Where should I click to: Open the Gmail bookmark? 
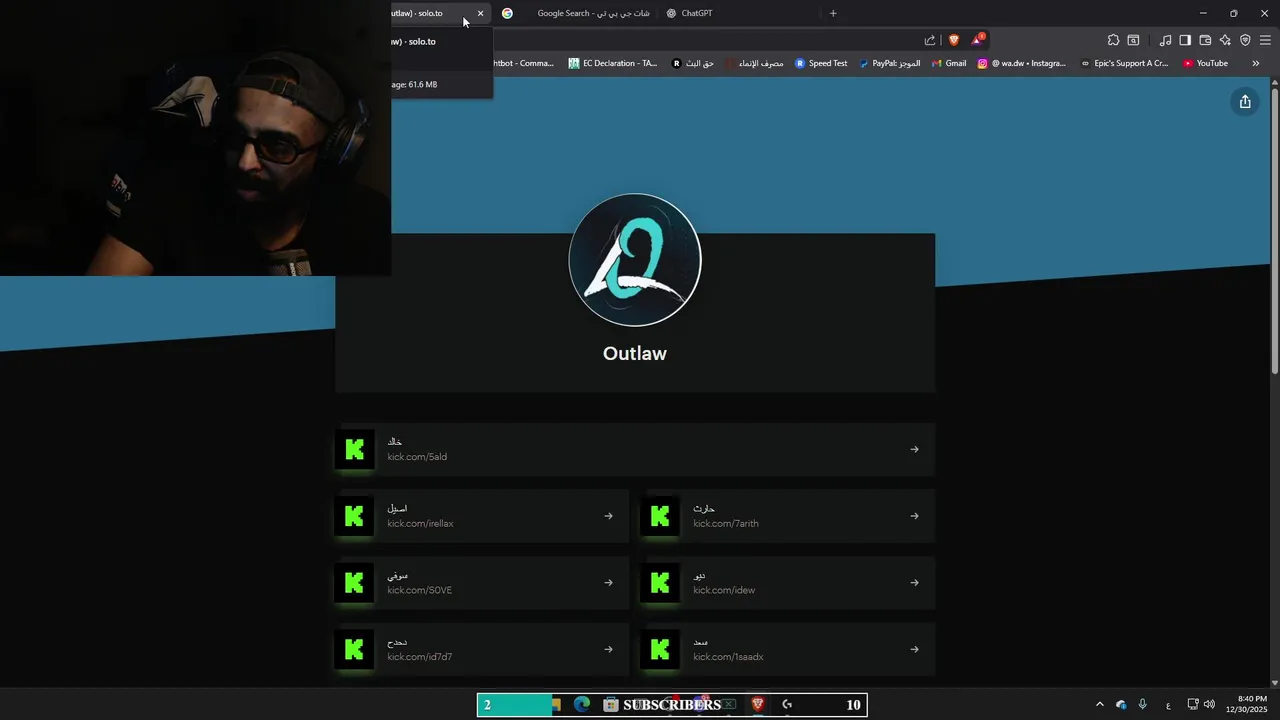[948, 63]
